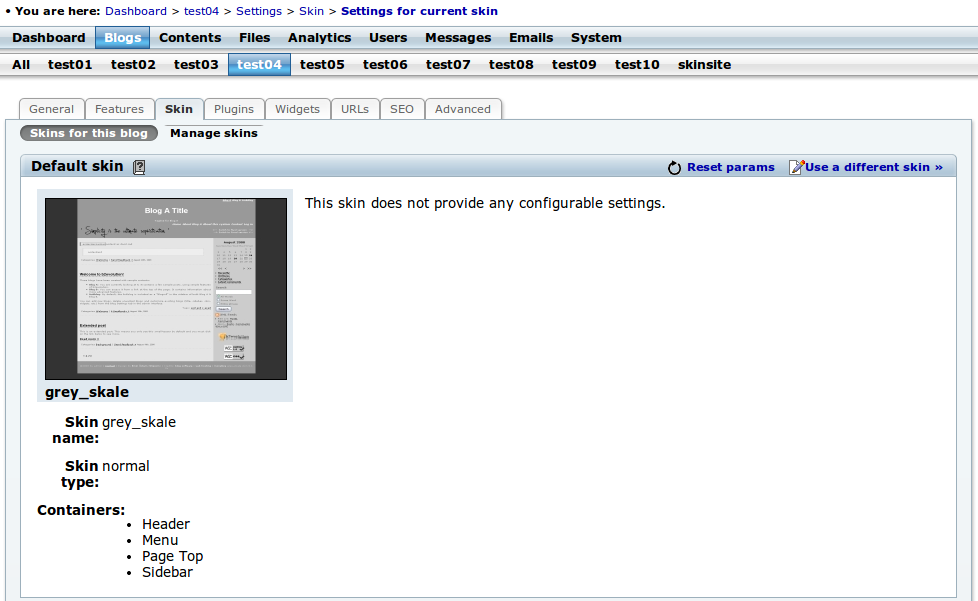The width and height of the screenshot is (978, 601).
Task: Switch to the Widgets tab
Action: pos(297,109)
